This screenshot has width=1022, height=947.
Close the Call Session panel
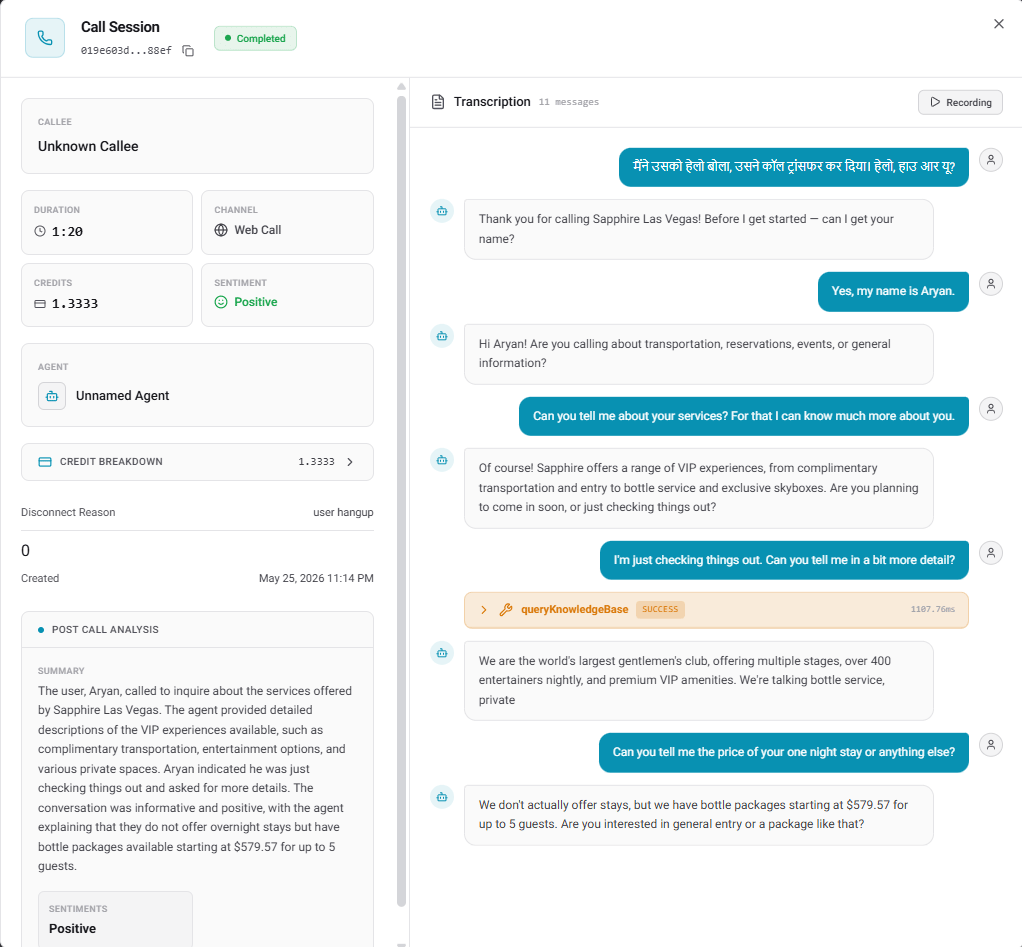[x=999, y=24]
